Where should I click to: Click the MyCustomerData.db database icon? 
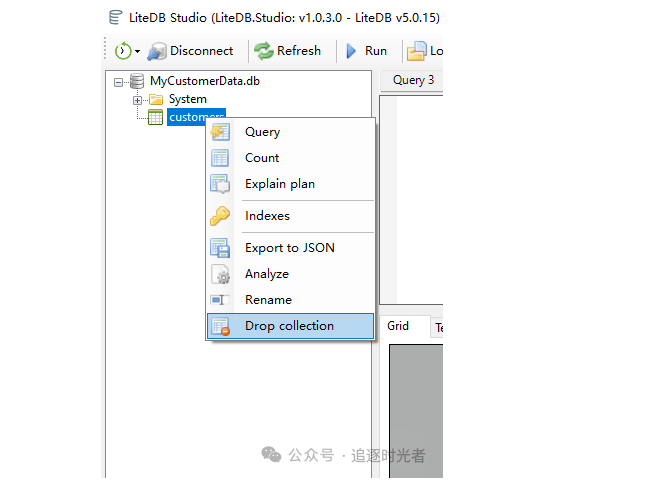tap(137, 81)
